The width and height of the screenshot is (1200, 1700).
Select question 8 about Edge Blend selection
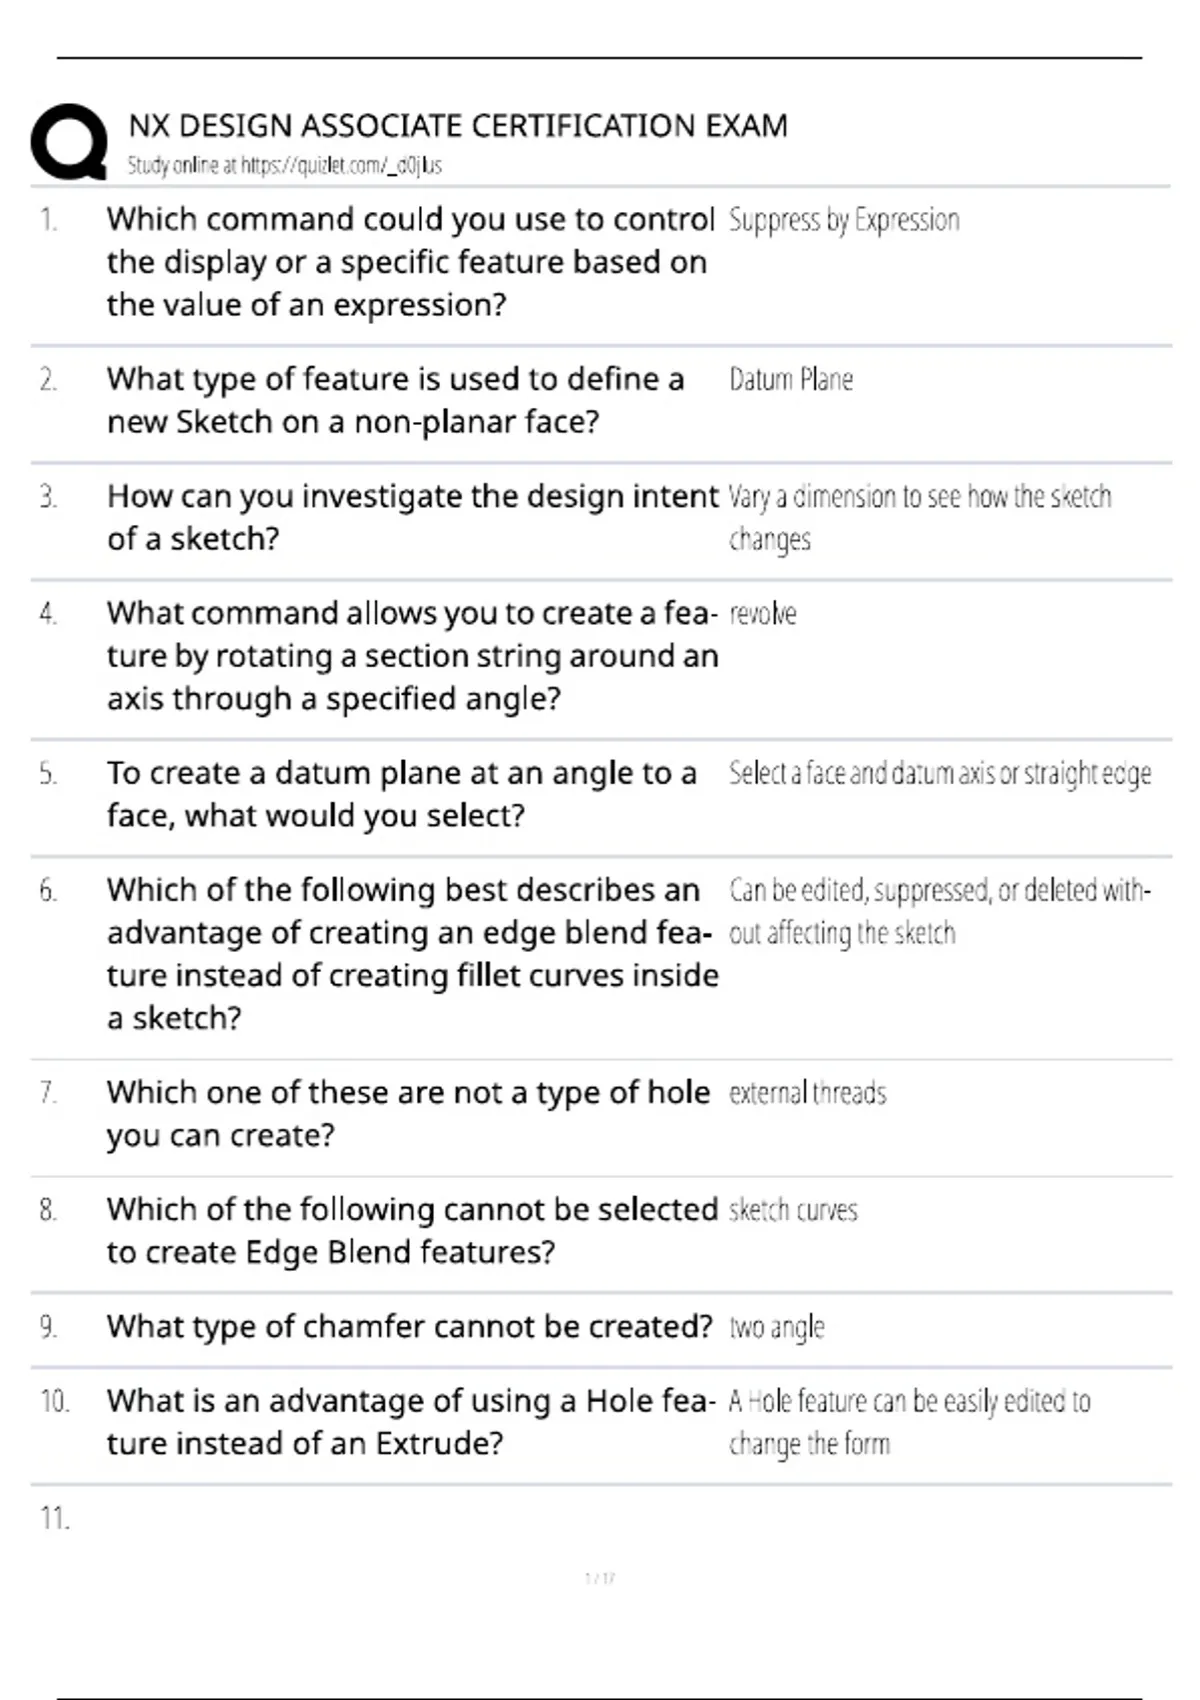[x=413, y=1230]
